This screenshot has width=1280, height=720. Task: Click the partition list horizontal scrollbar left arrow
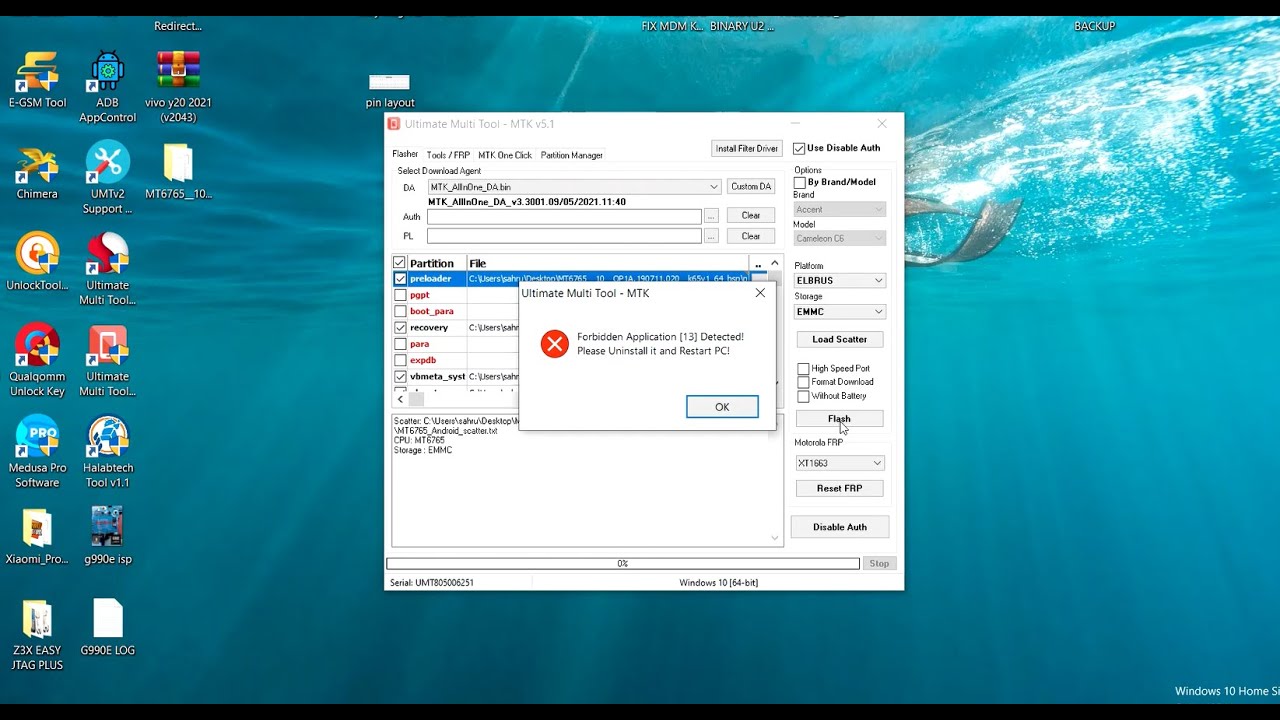pos(400,399)
